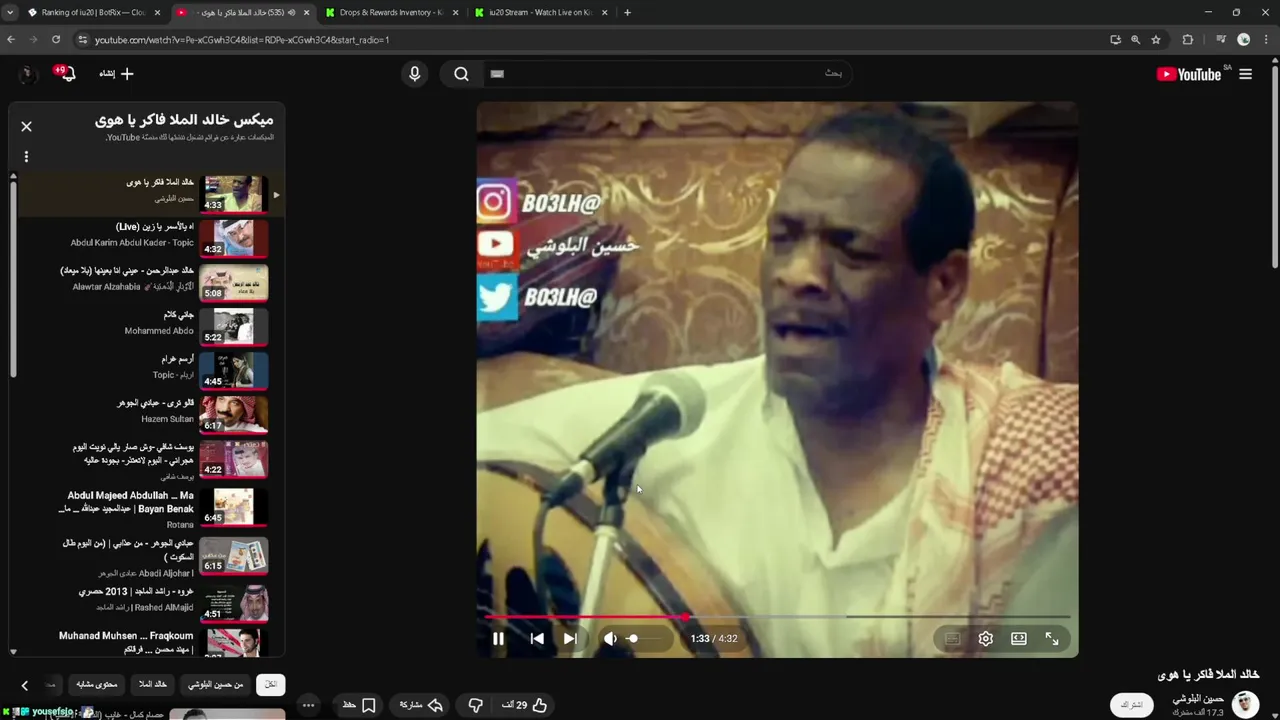Viewport: 1280px width, 720px height.
Task: Seek on the video progress bar
Action: pos(777,617)
